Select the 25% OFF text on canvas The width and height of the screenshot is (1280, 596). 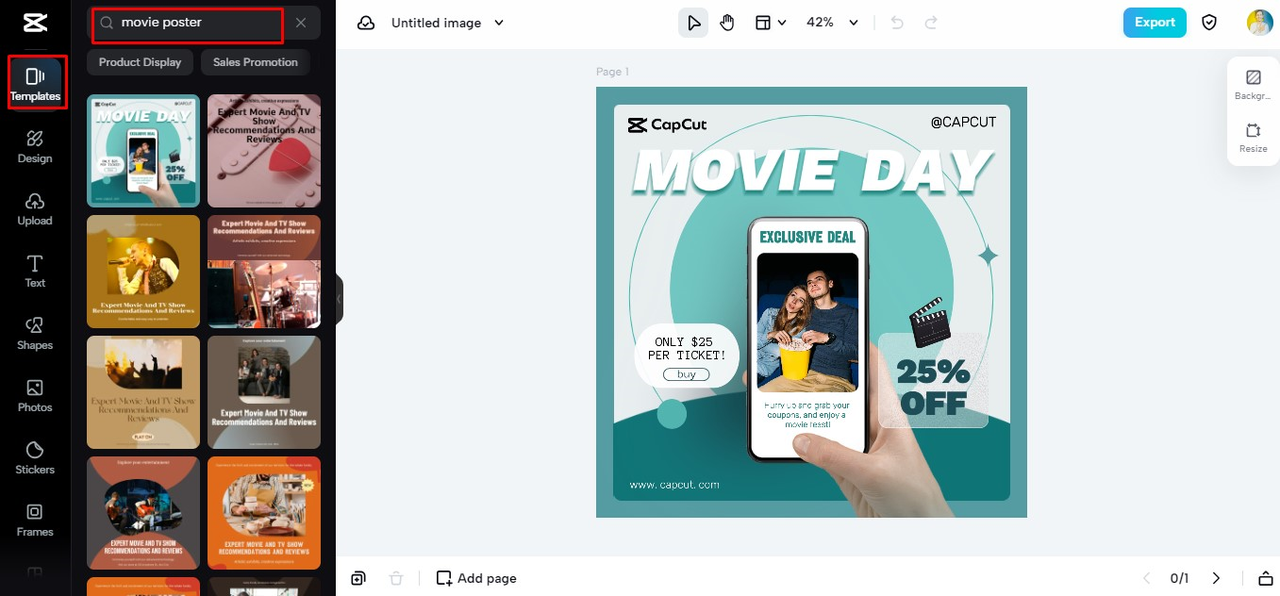[x=933, y=388]
